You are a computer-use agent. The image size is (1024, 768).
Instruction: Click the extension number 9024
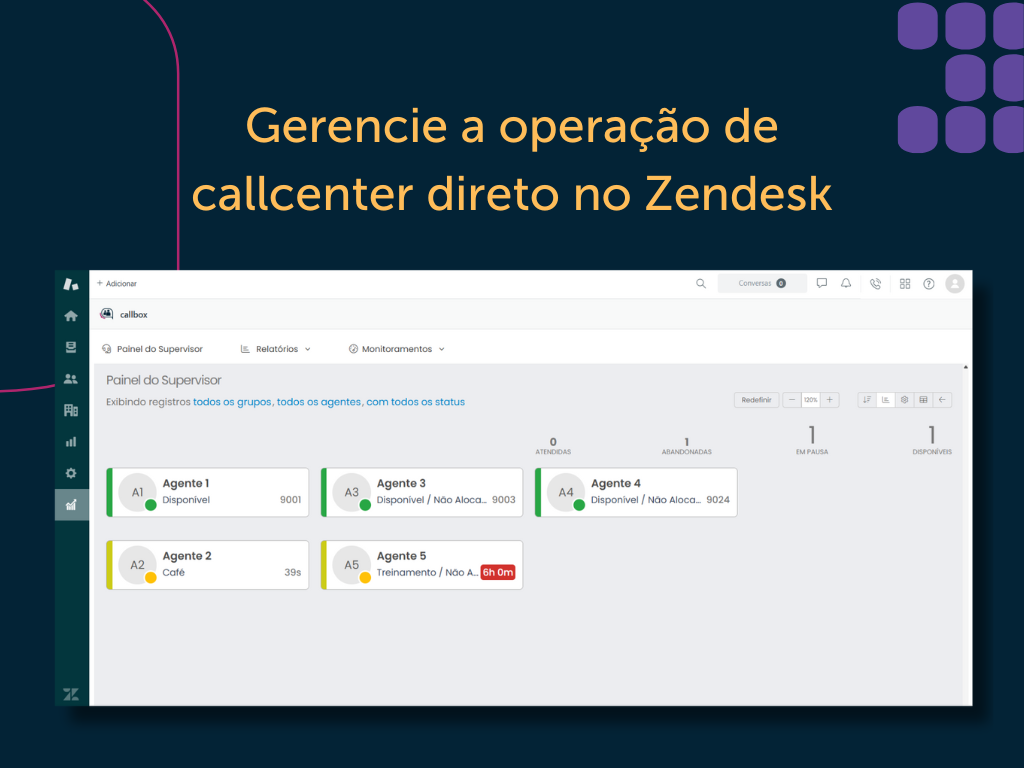718,500
